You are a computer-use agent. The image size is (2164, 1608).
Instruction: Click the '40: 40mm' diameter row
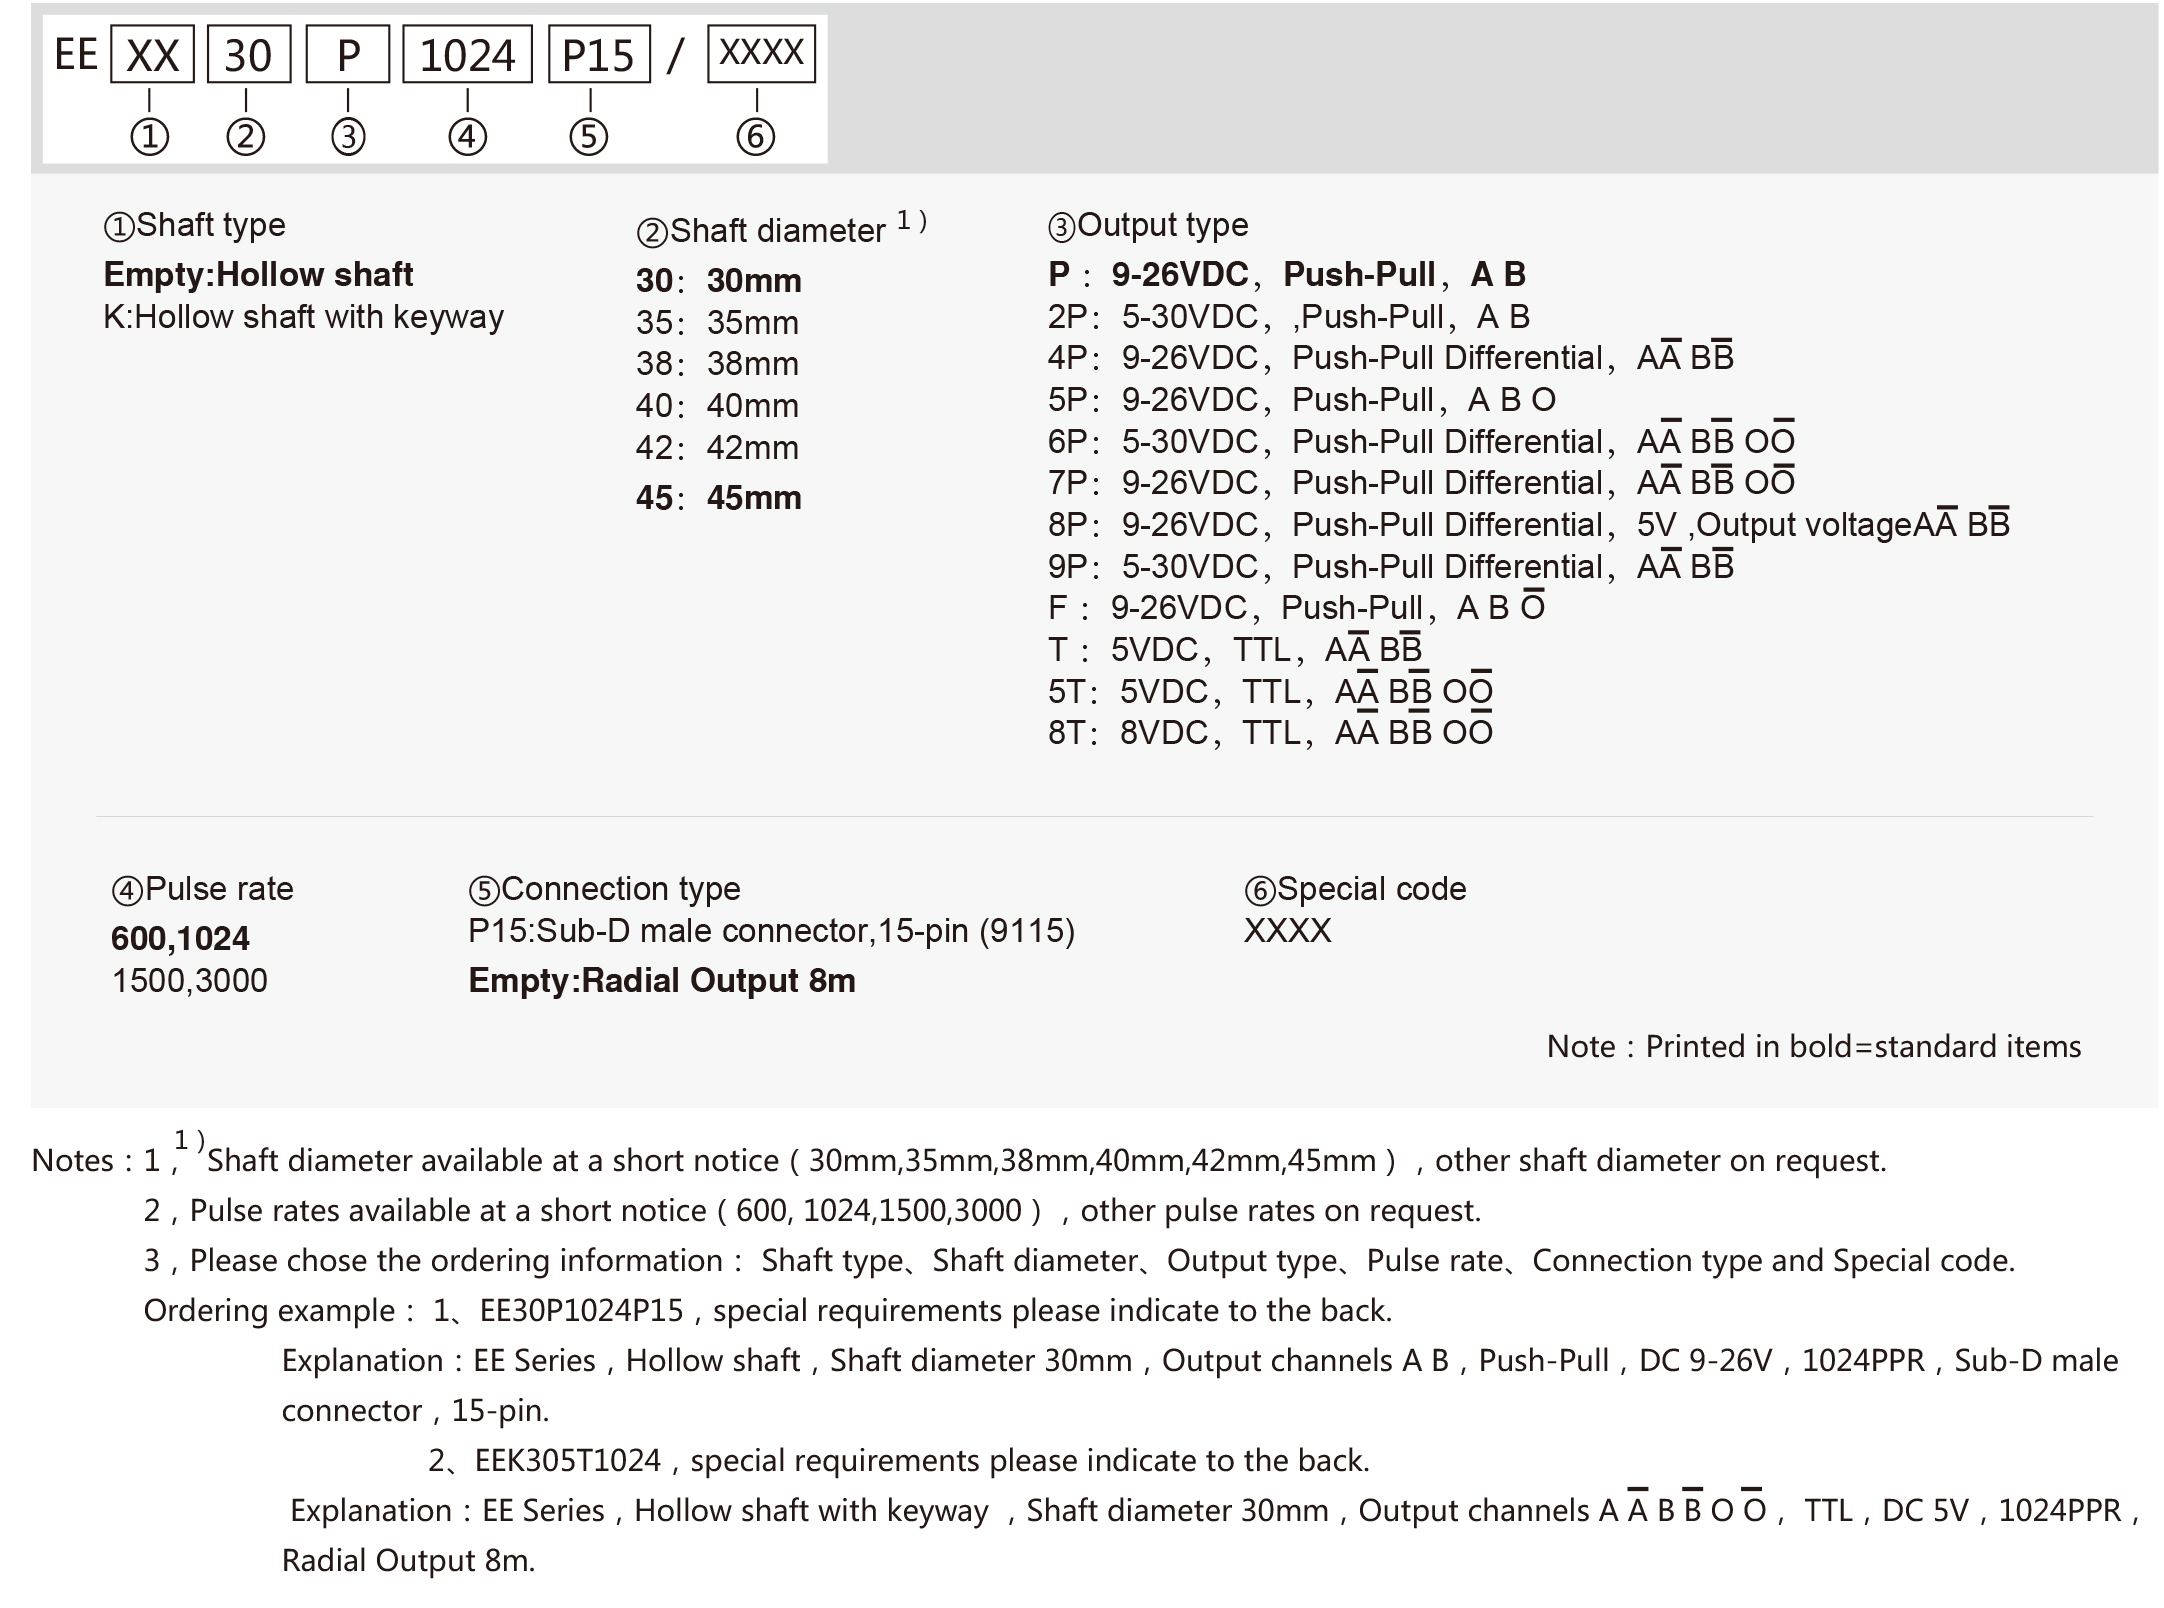coord(718,406)
